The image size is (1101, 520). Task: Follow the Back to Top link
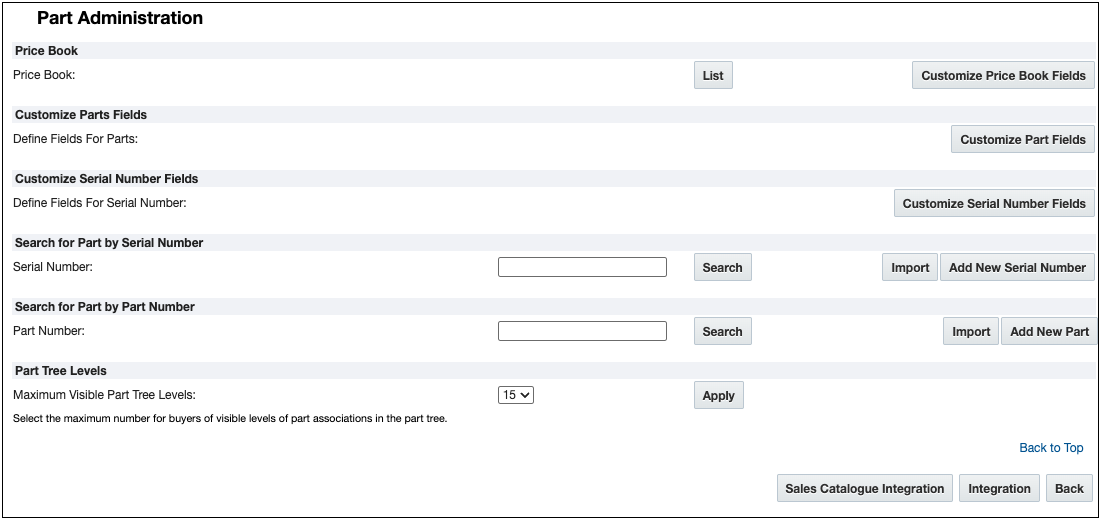tap(1051, 448)
